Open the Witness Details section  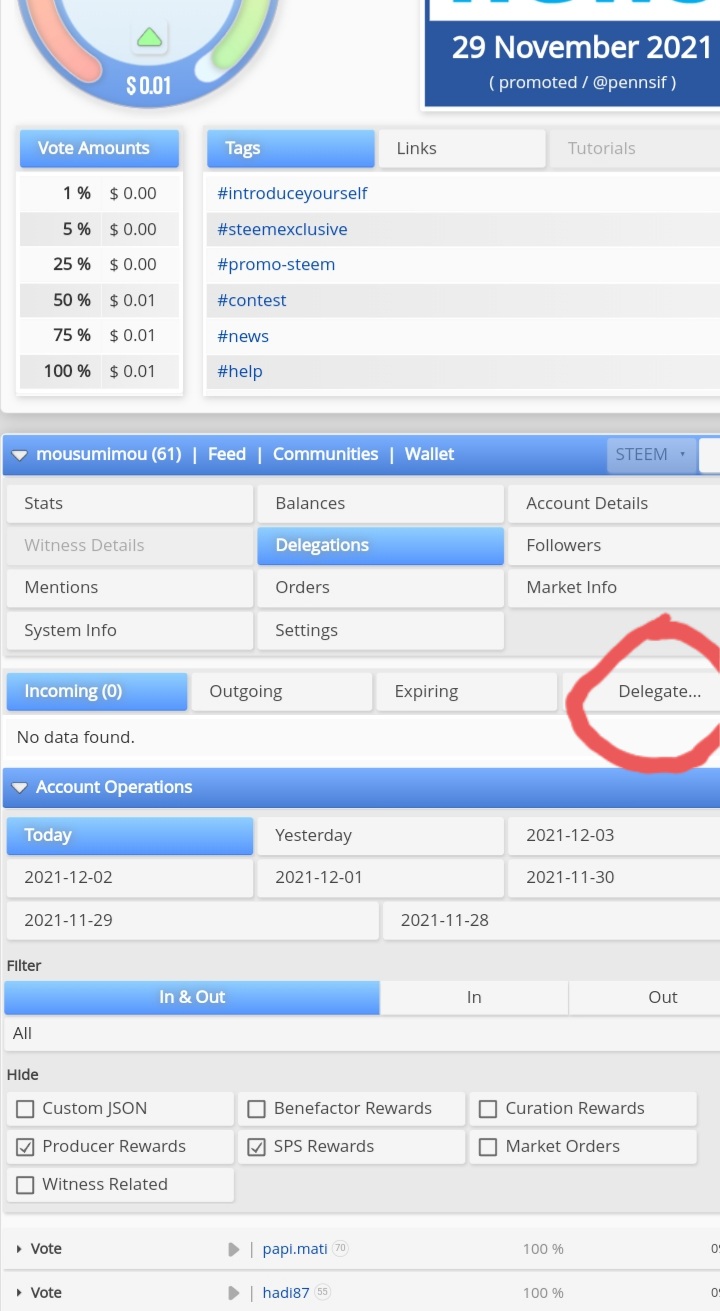point(129,545)
